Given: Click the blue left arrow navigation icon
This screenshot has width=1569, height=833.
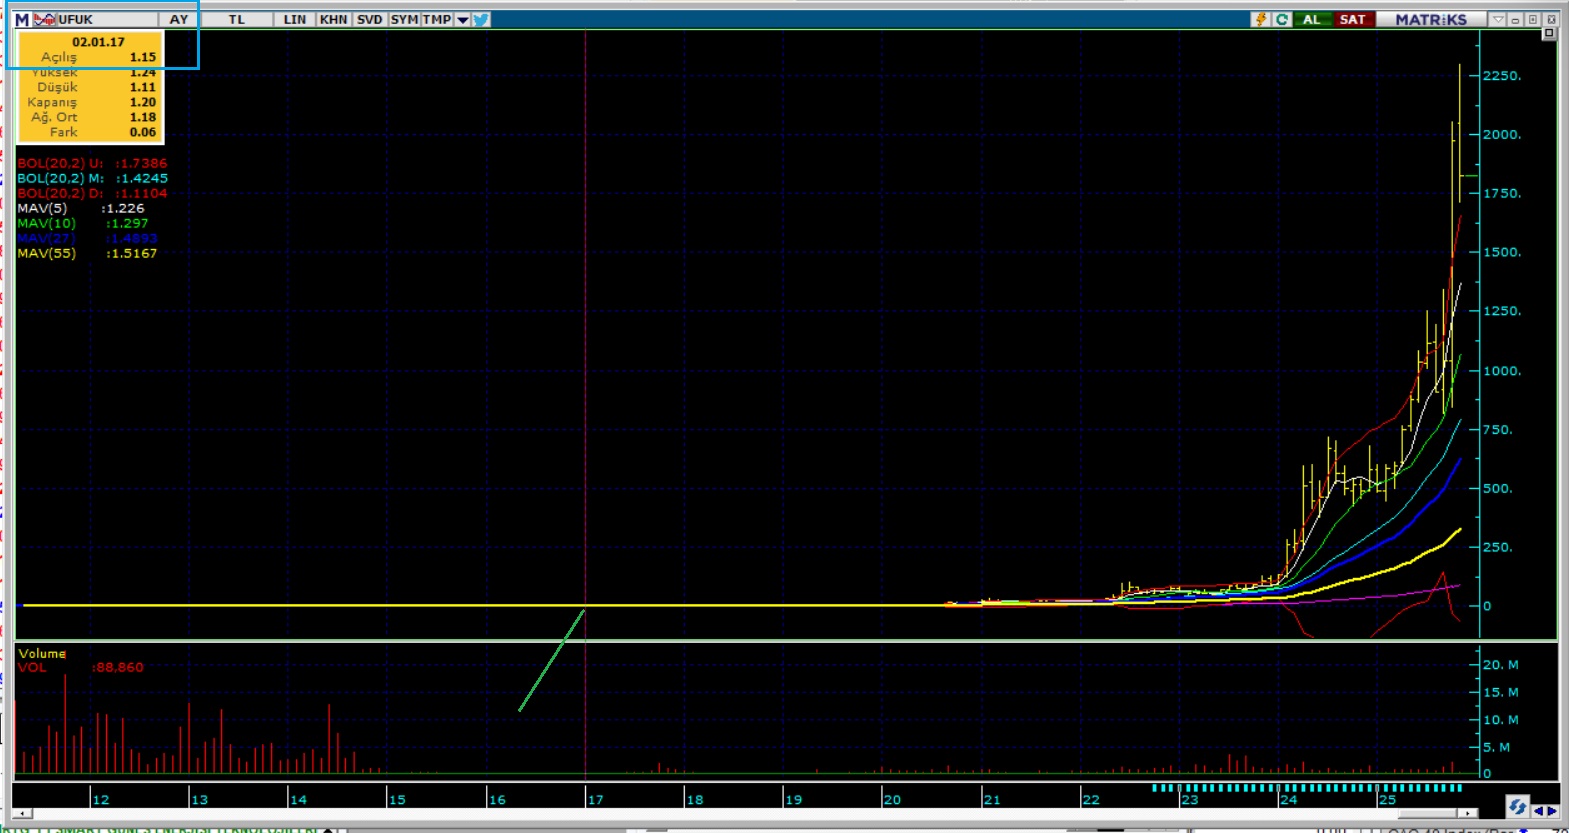Looking at the screenshot, I should tap(1538, 811).
